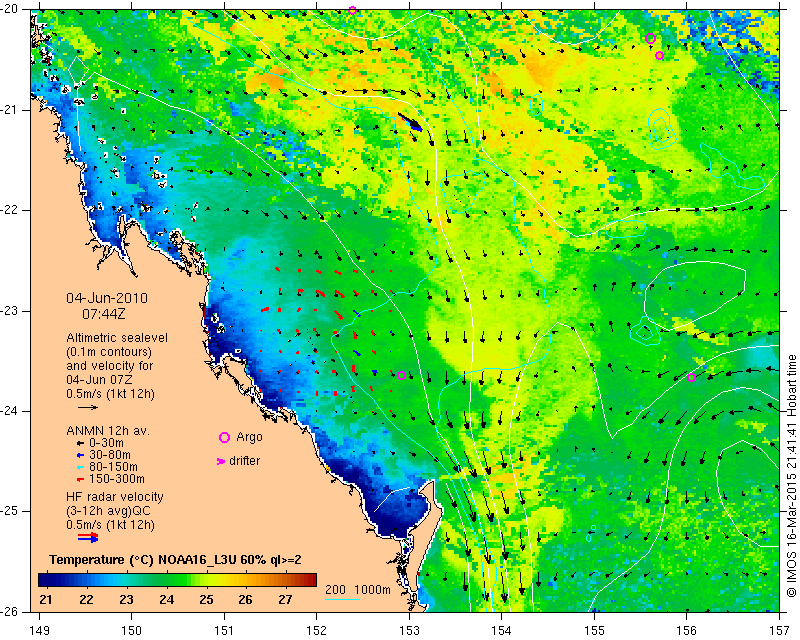Click the large blue ANMN current arrow near -21 latitude
Screen dimensions: 800x640
(410, 122)
